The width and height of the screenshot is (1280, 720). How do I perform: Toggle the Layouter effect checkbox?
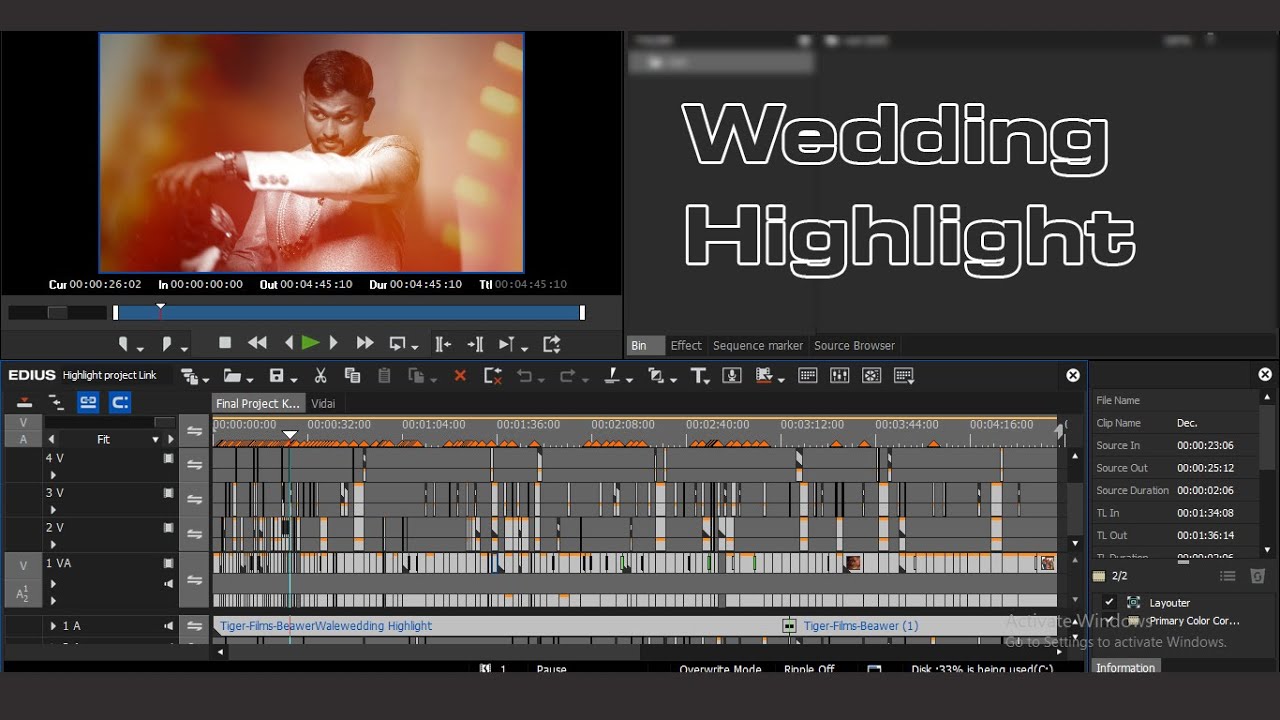[1110, 602]
